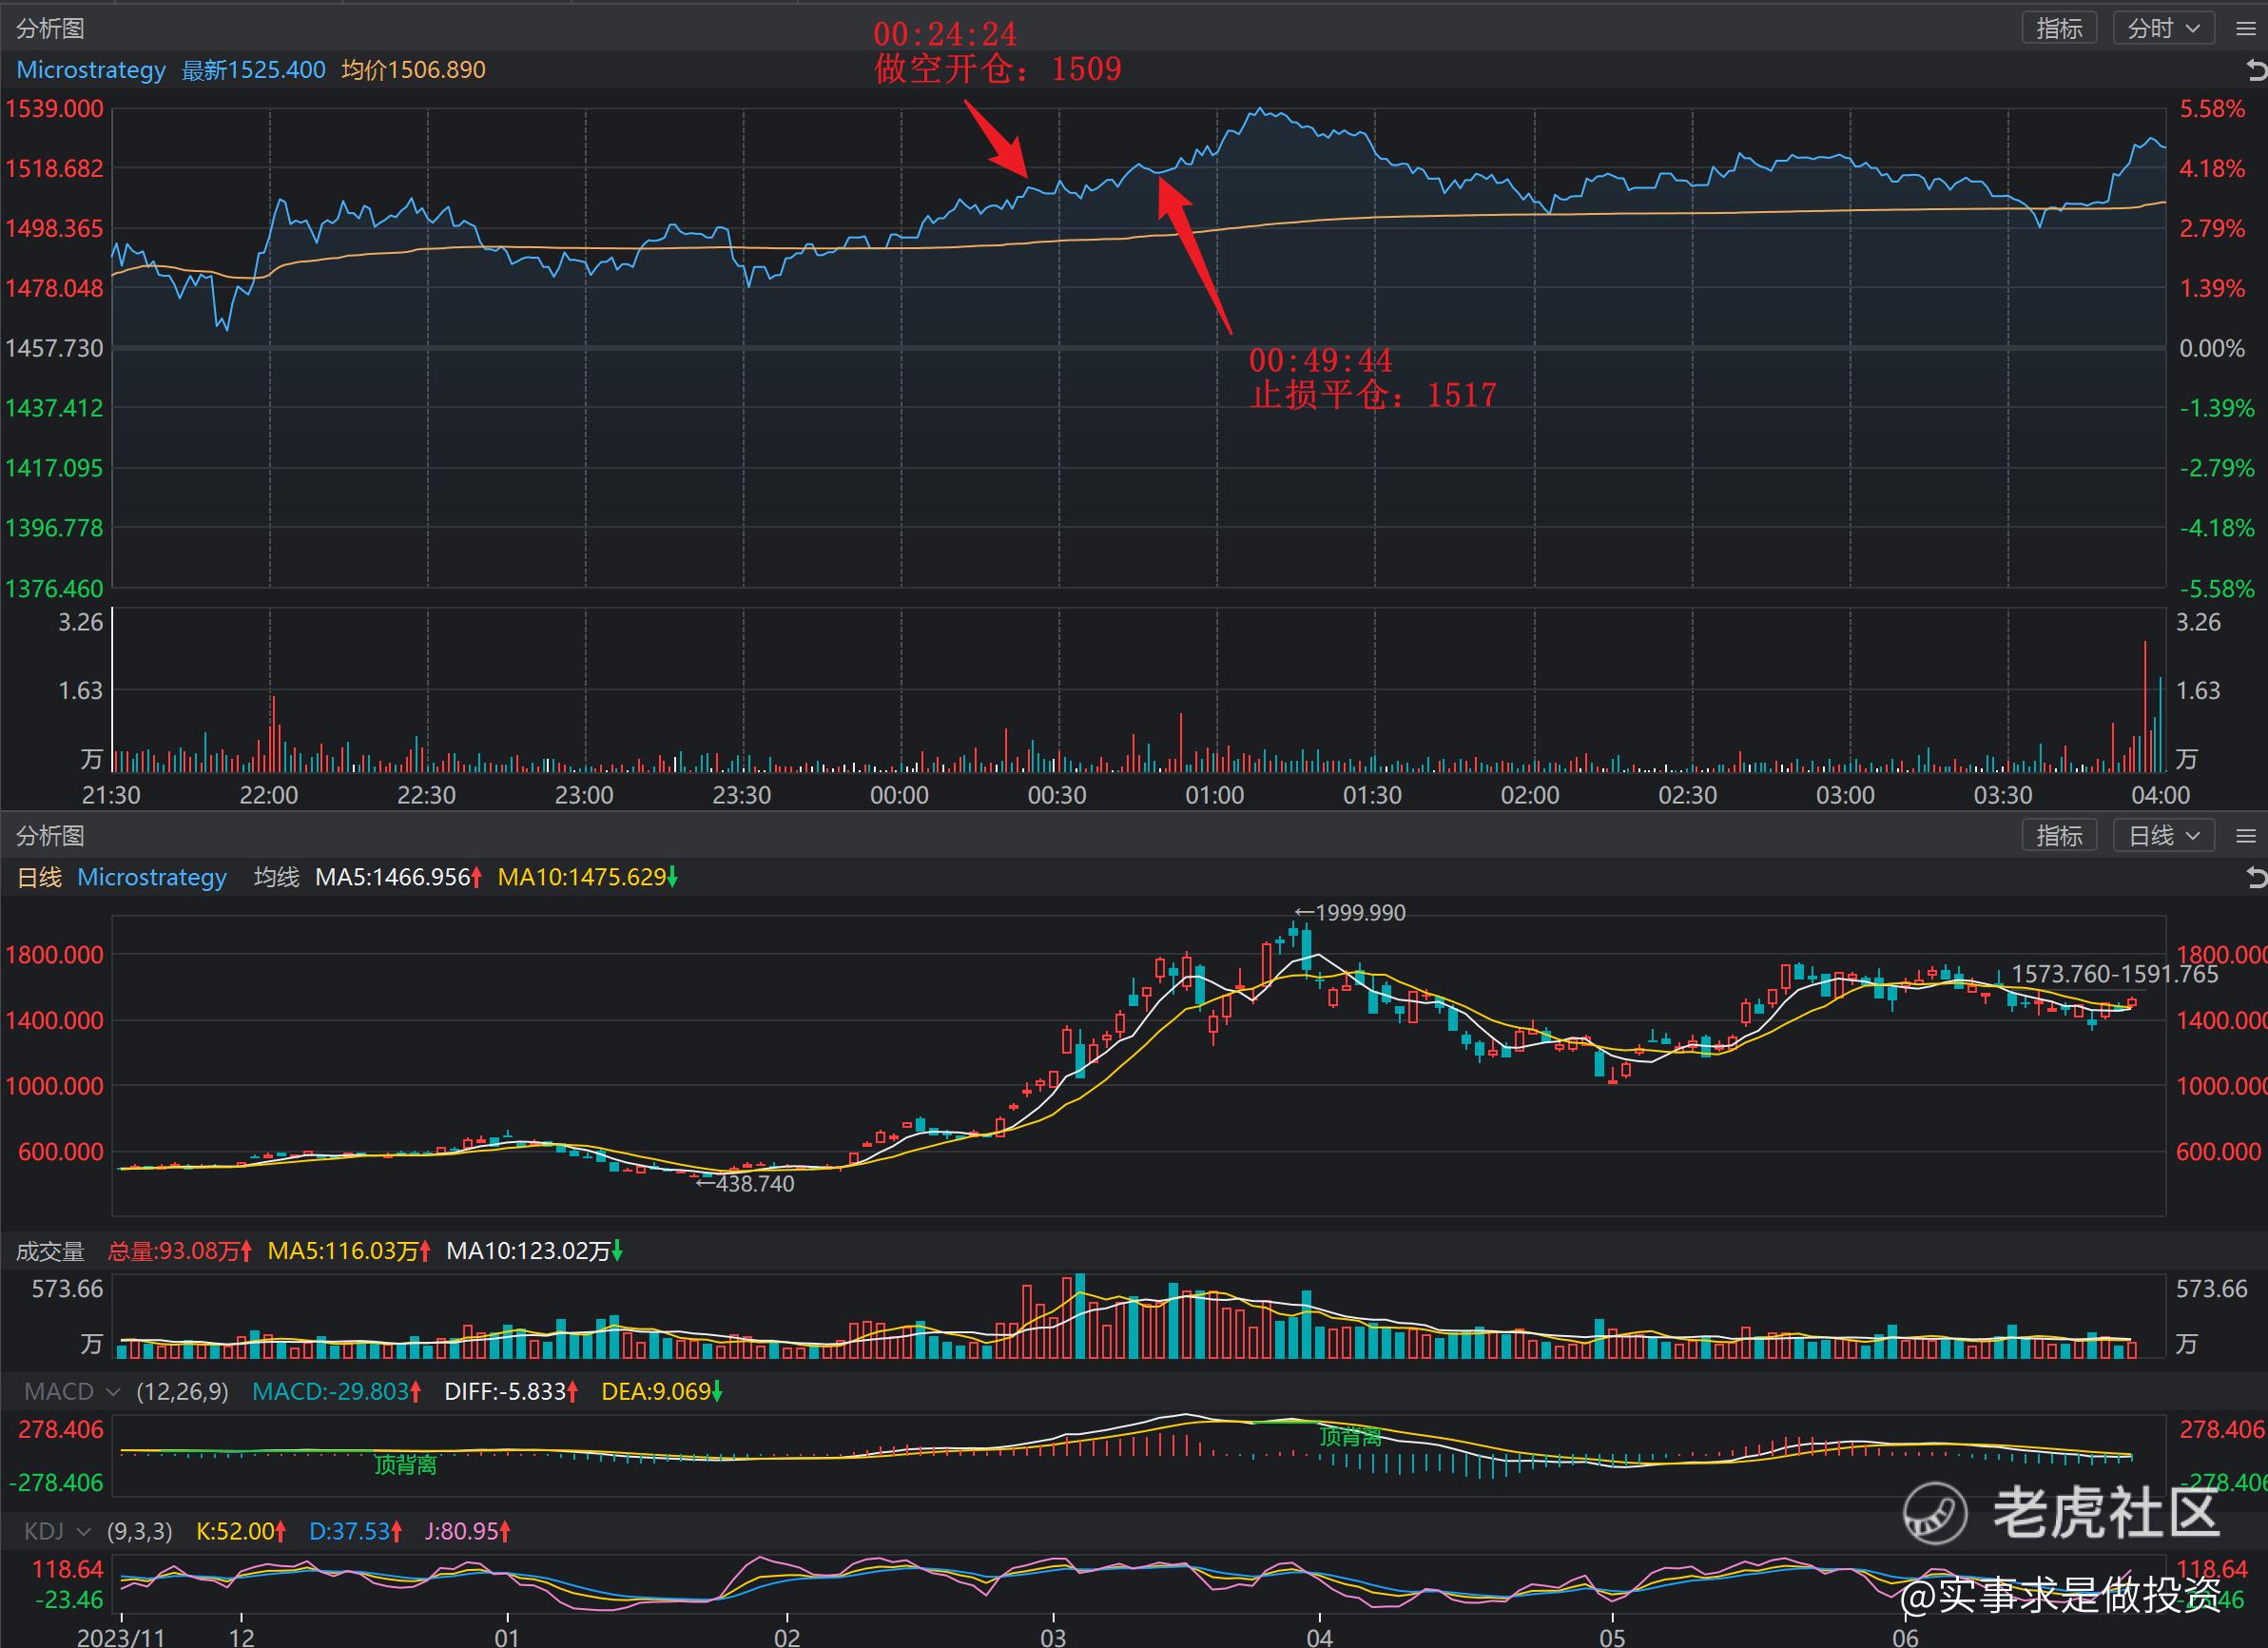Open the hamburger menu of the intraday chart panel
Viewport: 2268px width, 1648px height.
pyautogui.click(x=2245, y=28)
